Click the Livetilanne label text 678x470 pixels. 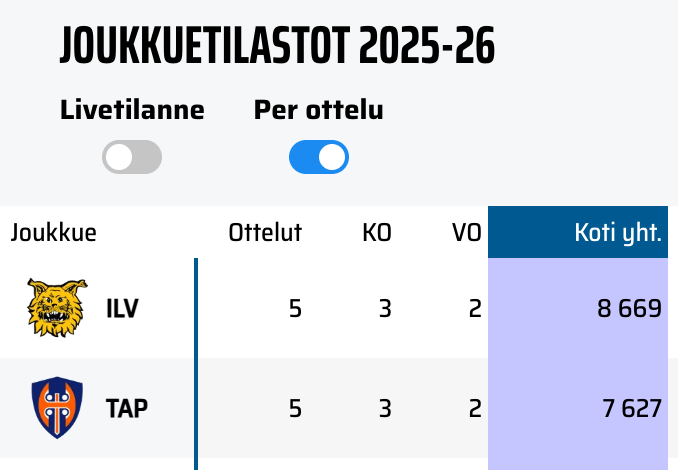pos(132,110)
